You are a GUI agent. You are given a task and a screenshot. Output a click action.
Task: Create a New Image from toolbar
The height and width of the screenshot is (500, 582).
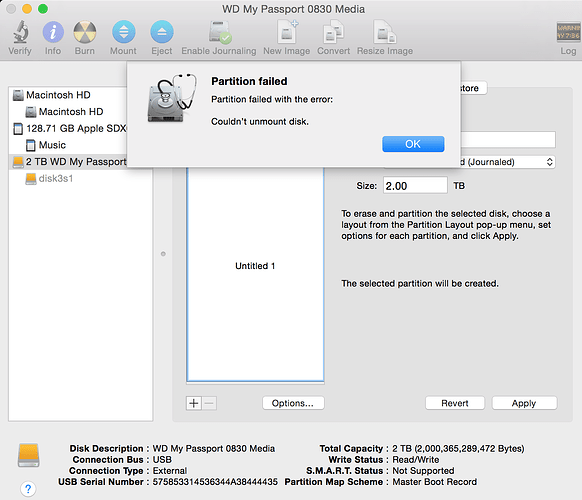[288, 32]
